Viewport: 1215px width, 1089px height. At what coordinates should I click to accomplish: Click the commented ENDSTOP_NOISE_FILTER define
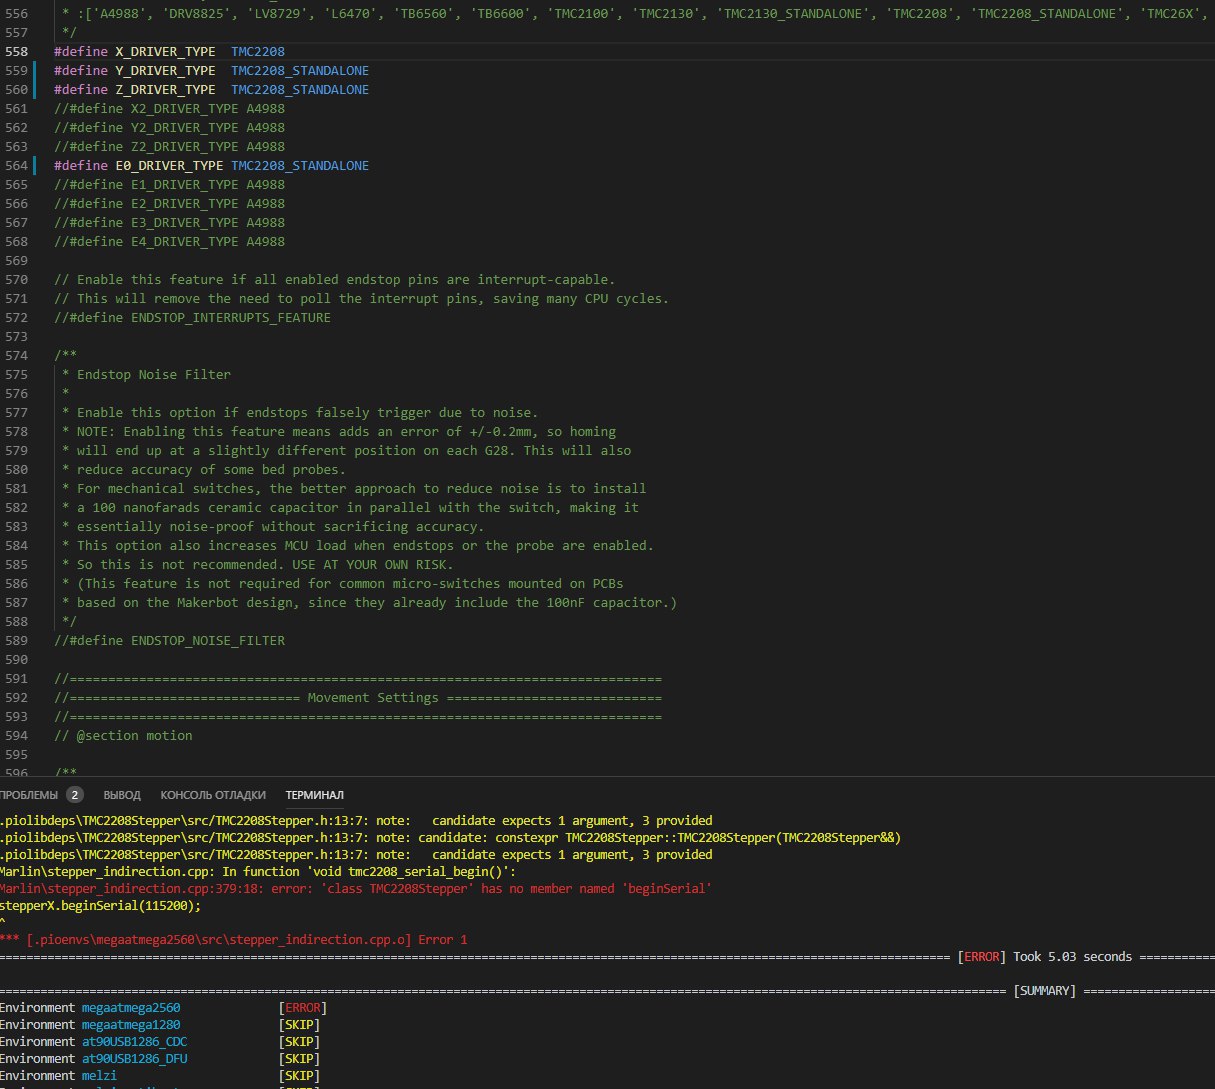169,641
